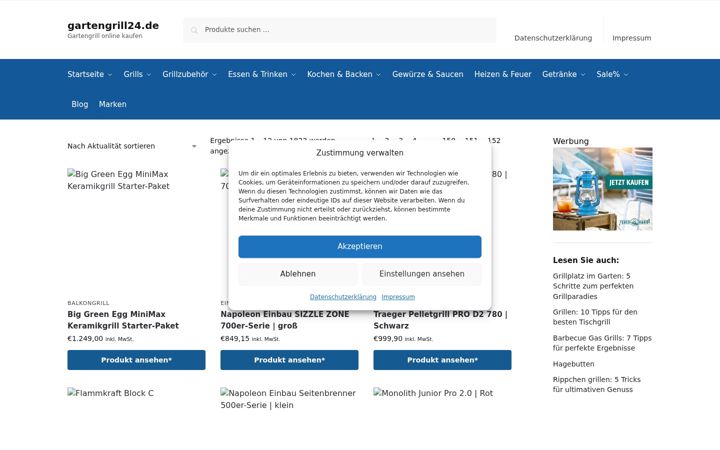The width and height of the screenshot is (720, 450).
Task: Expand Essen & Trinken chevron
Action: tap(293, 74)
